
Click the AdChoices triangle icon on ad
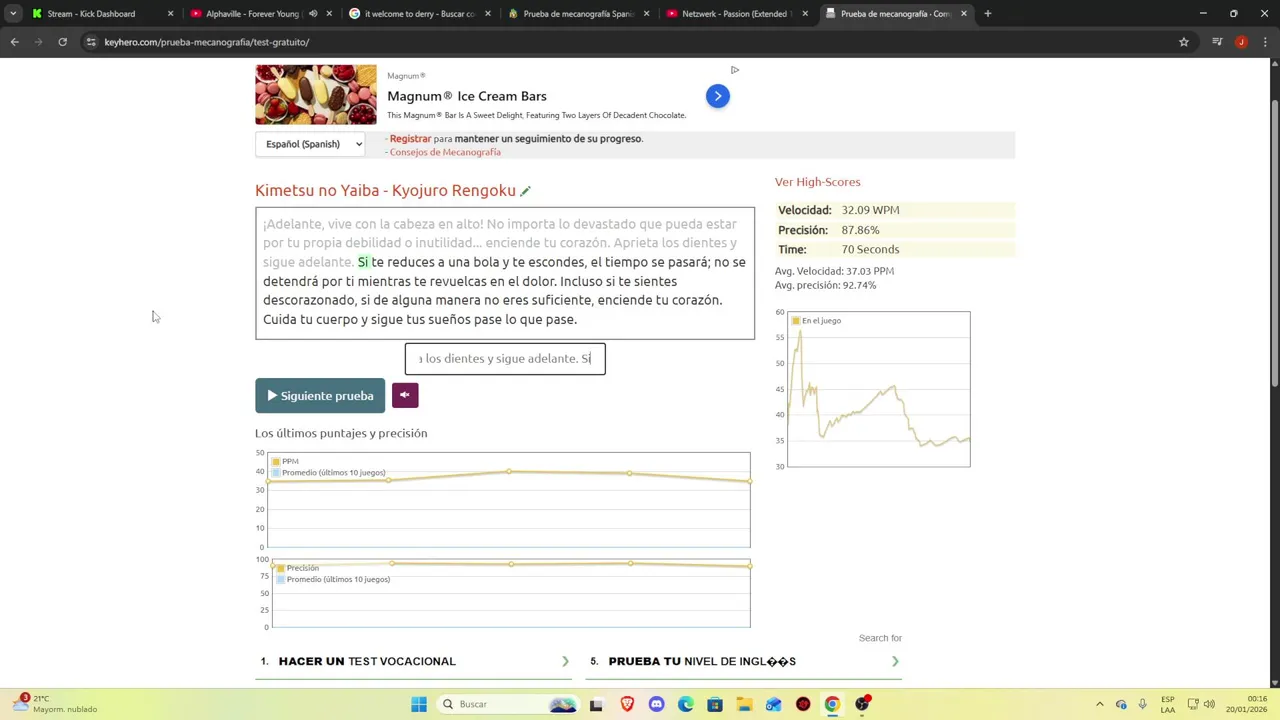click(x=735, y=70)
